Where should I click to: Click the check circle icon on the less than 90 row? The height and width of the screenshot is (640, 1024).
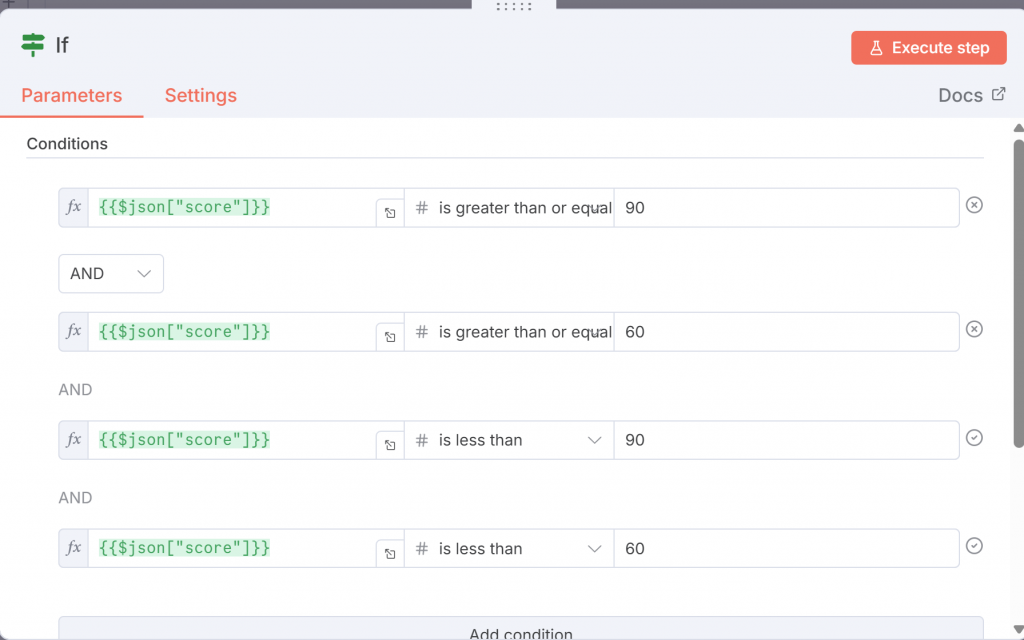[974, 438]
